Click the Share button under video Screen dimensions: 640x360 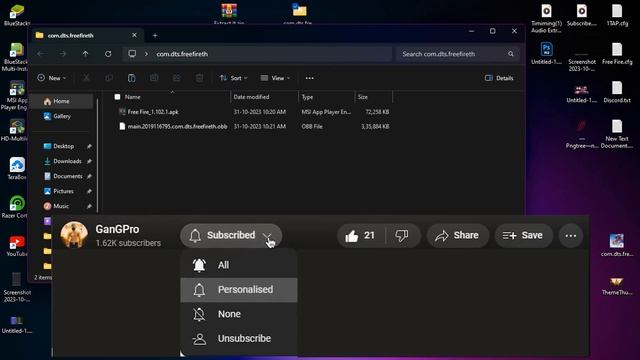[x=458, y=236]
